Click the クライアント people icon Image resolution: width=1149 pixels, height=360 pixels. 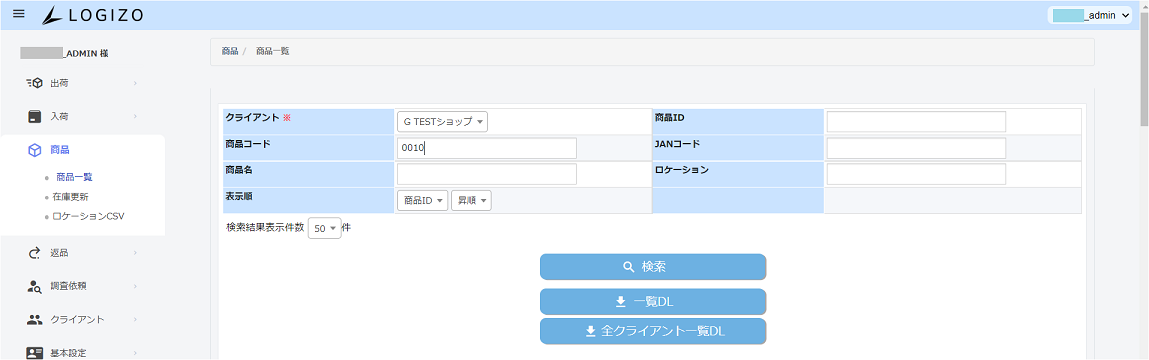click(34, 320)
